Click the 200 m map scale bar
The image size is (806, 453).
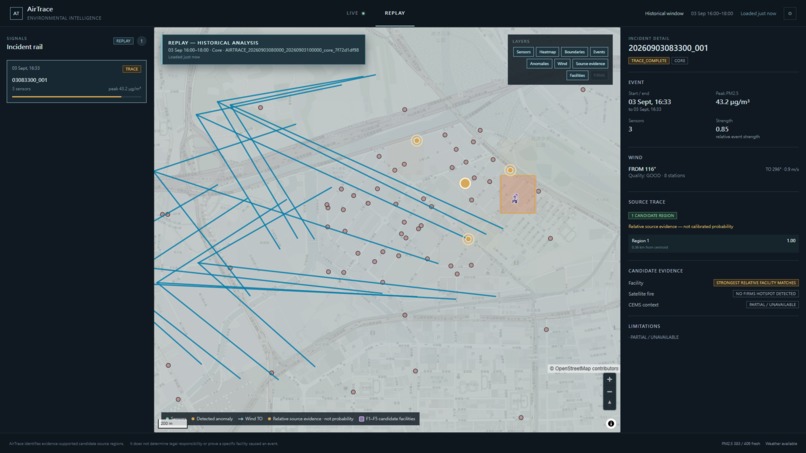pyautogui.click(x=172, y=423)
